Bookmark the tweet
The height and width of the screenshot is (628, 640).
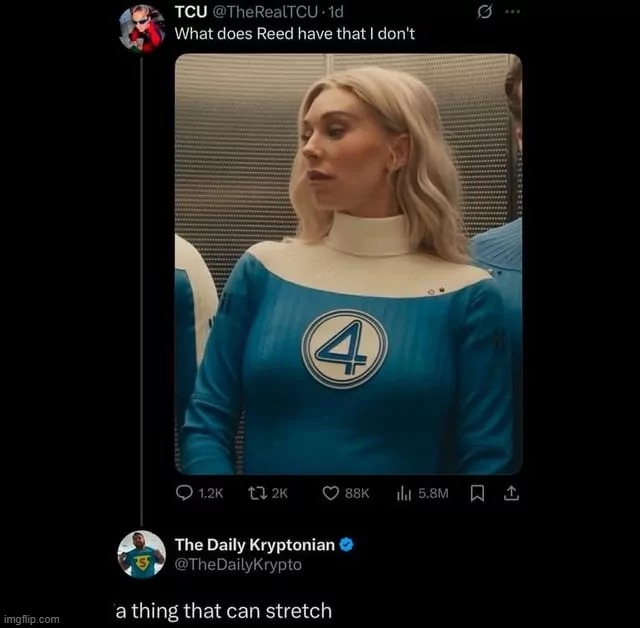click(x=477, y=493)
